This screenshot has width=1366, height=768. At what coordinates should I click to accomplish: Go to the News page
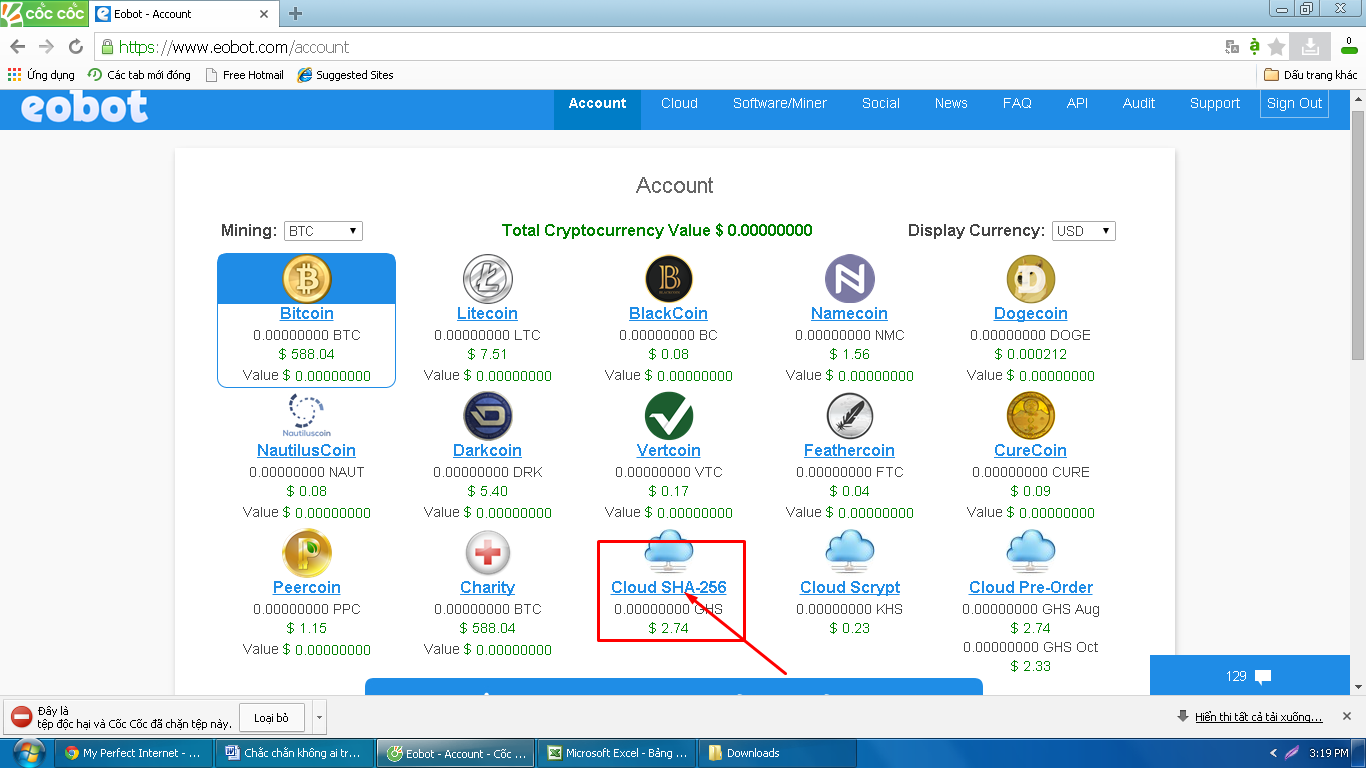click(x=951, y=103)
